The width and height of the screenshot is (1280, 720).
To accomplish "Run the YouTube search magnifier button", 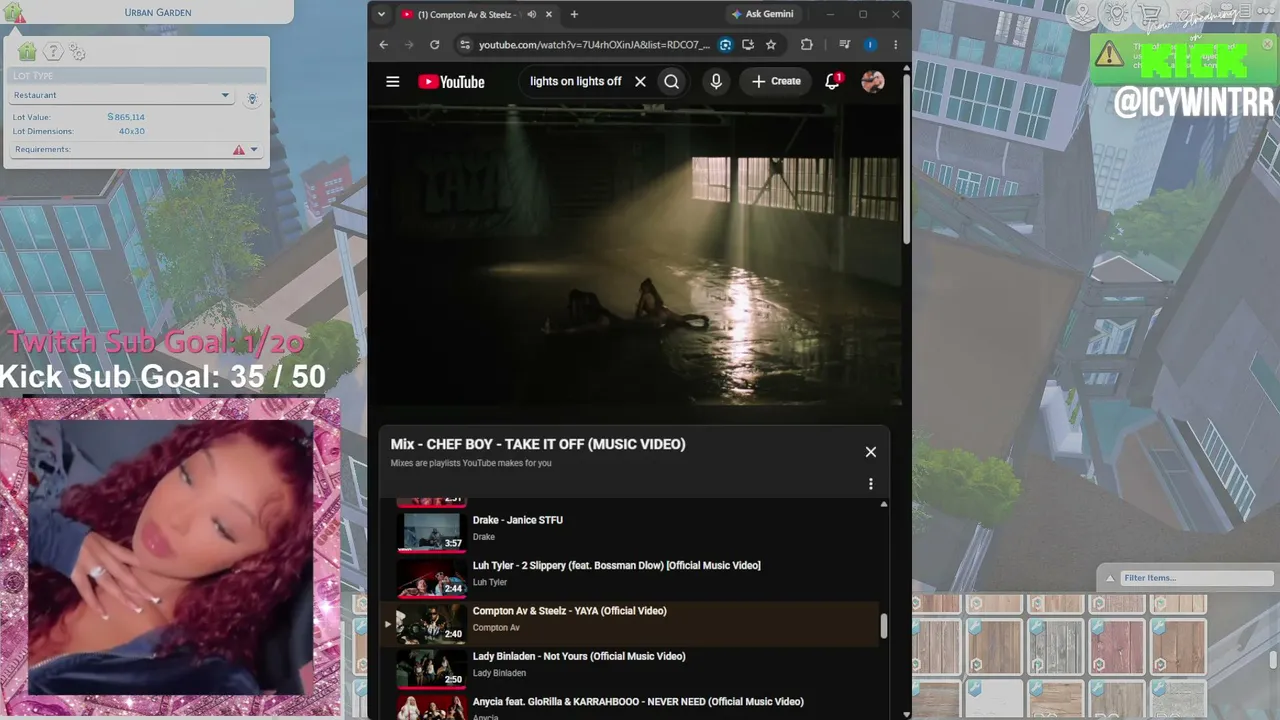I will coord(672,82).
